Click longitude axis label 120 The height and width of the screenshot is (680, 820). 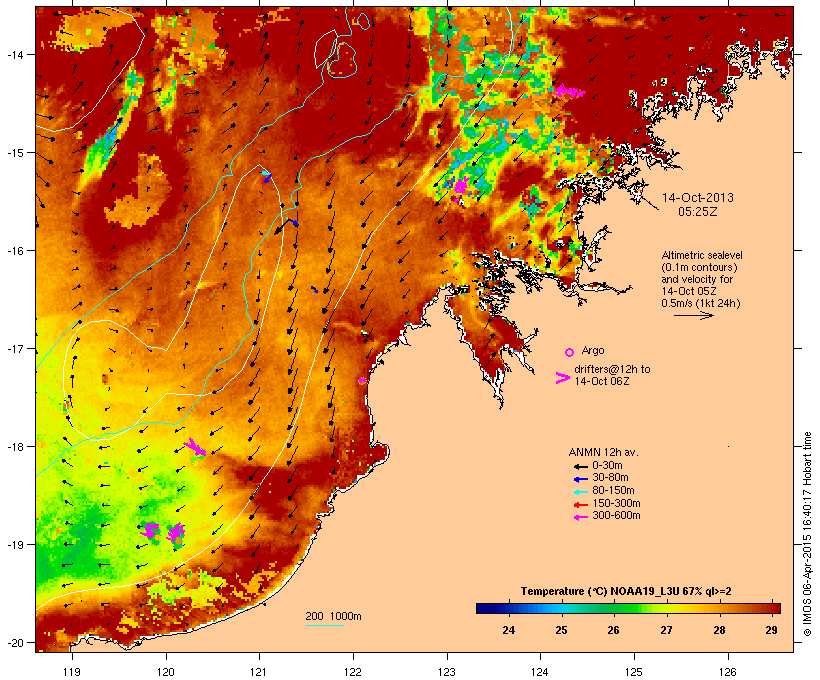(x=166, y=672)
